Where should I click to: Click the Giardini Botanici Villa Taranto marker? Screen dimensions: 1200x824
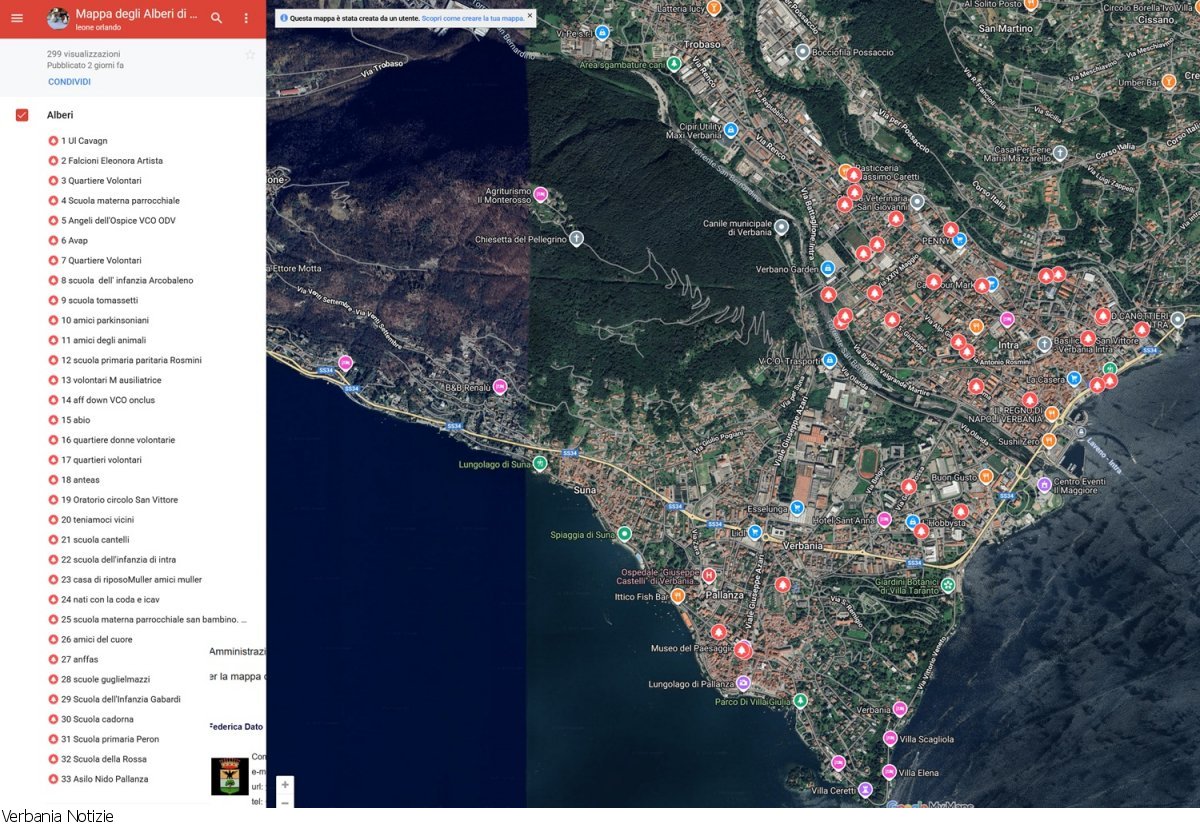tap(947, 584)
